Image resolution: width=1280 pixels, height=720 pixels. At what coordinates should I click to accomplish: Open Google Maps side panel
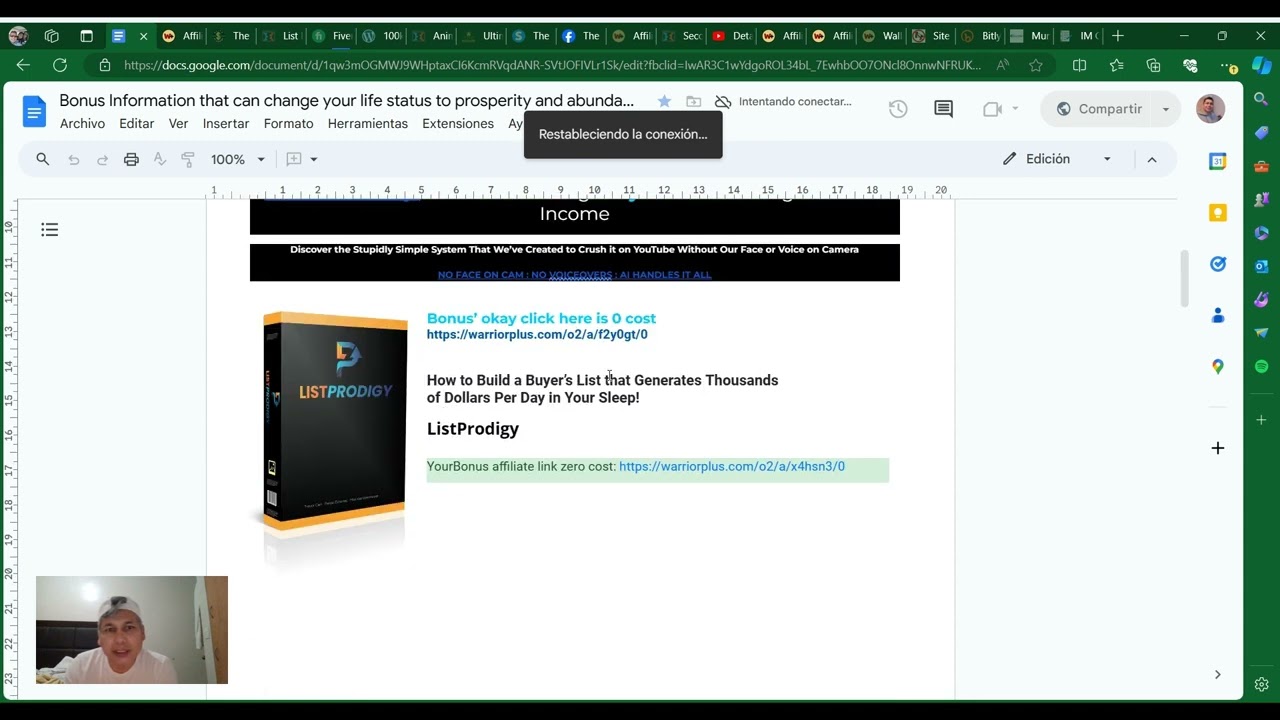pyautogui.click(x=1217, y=366)
